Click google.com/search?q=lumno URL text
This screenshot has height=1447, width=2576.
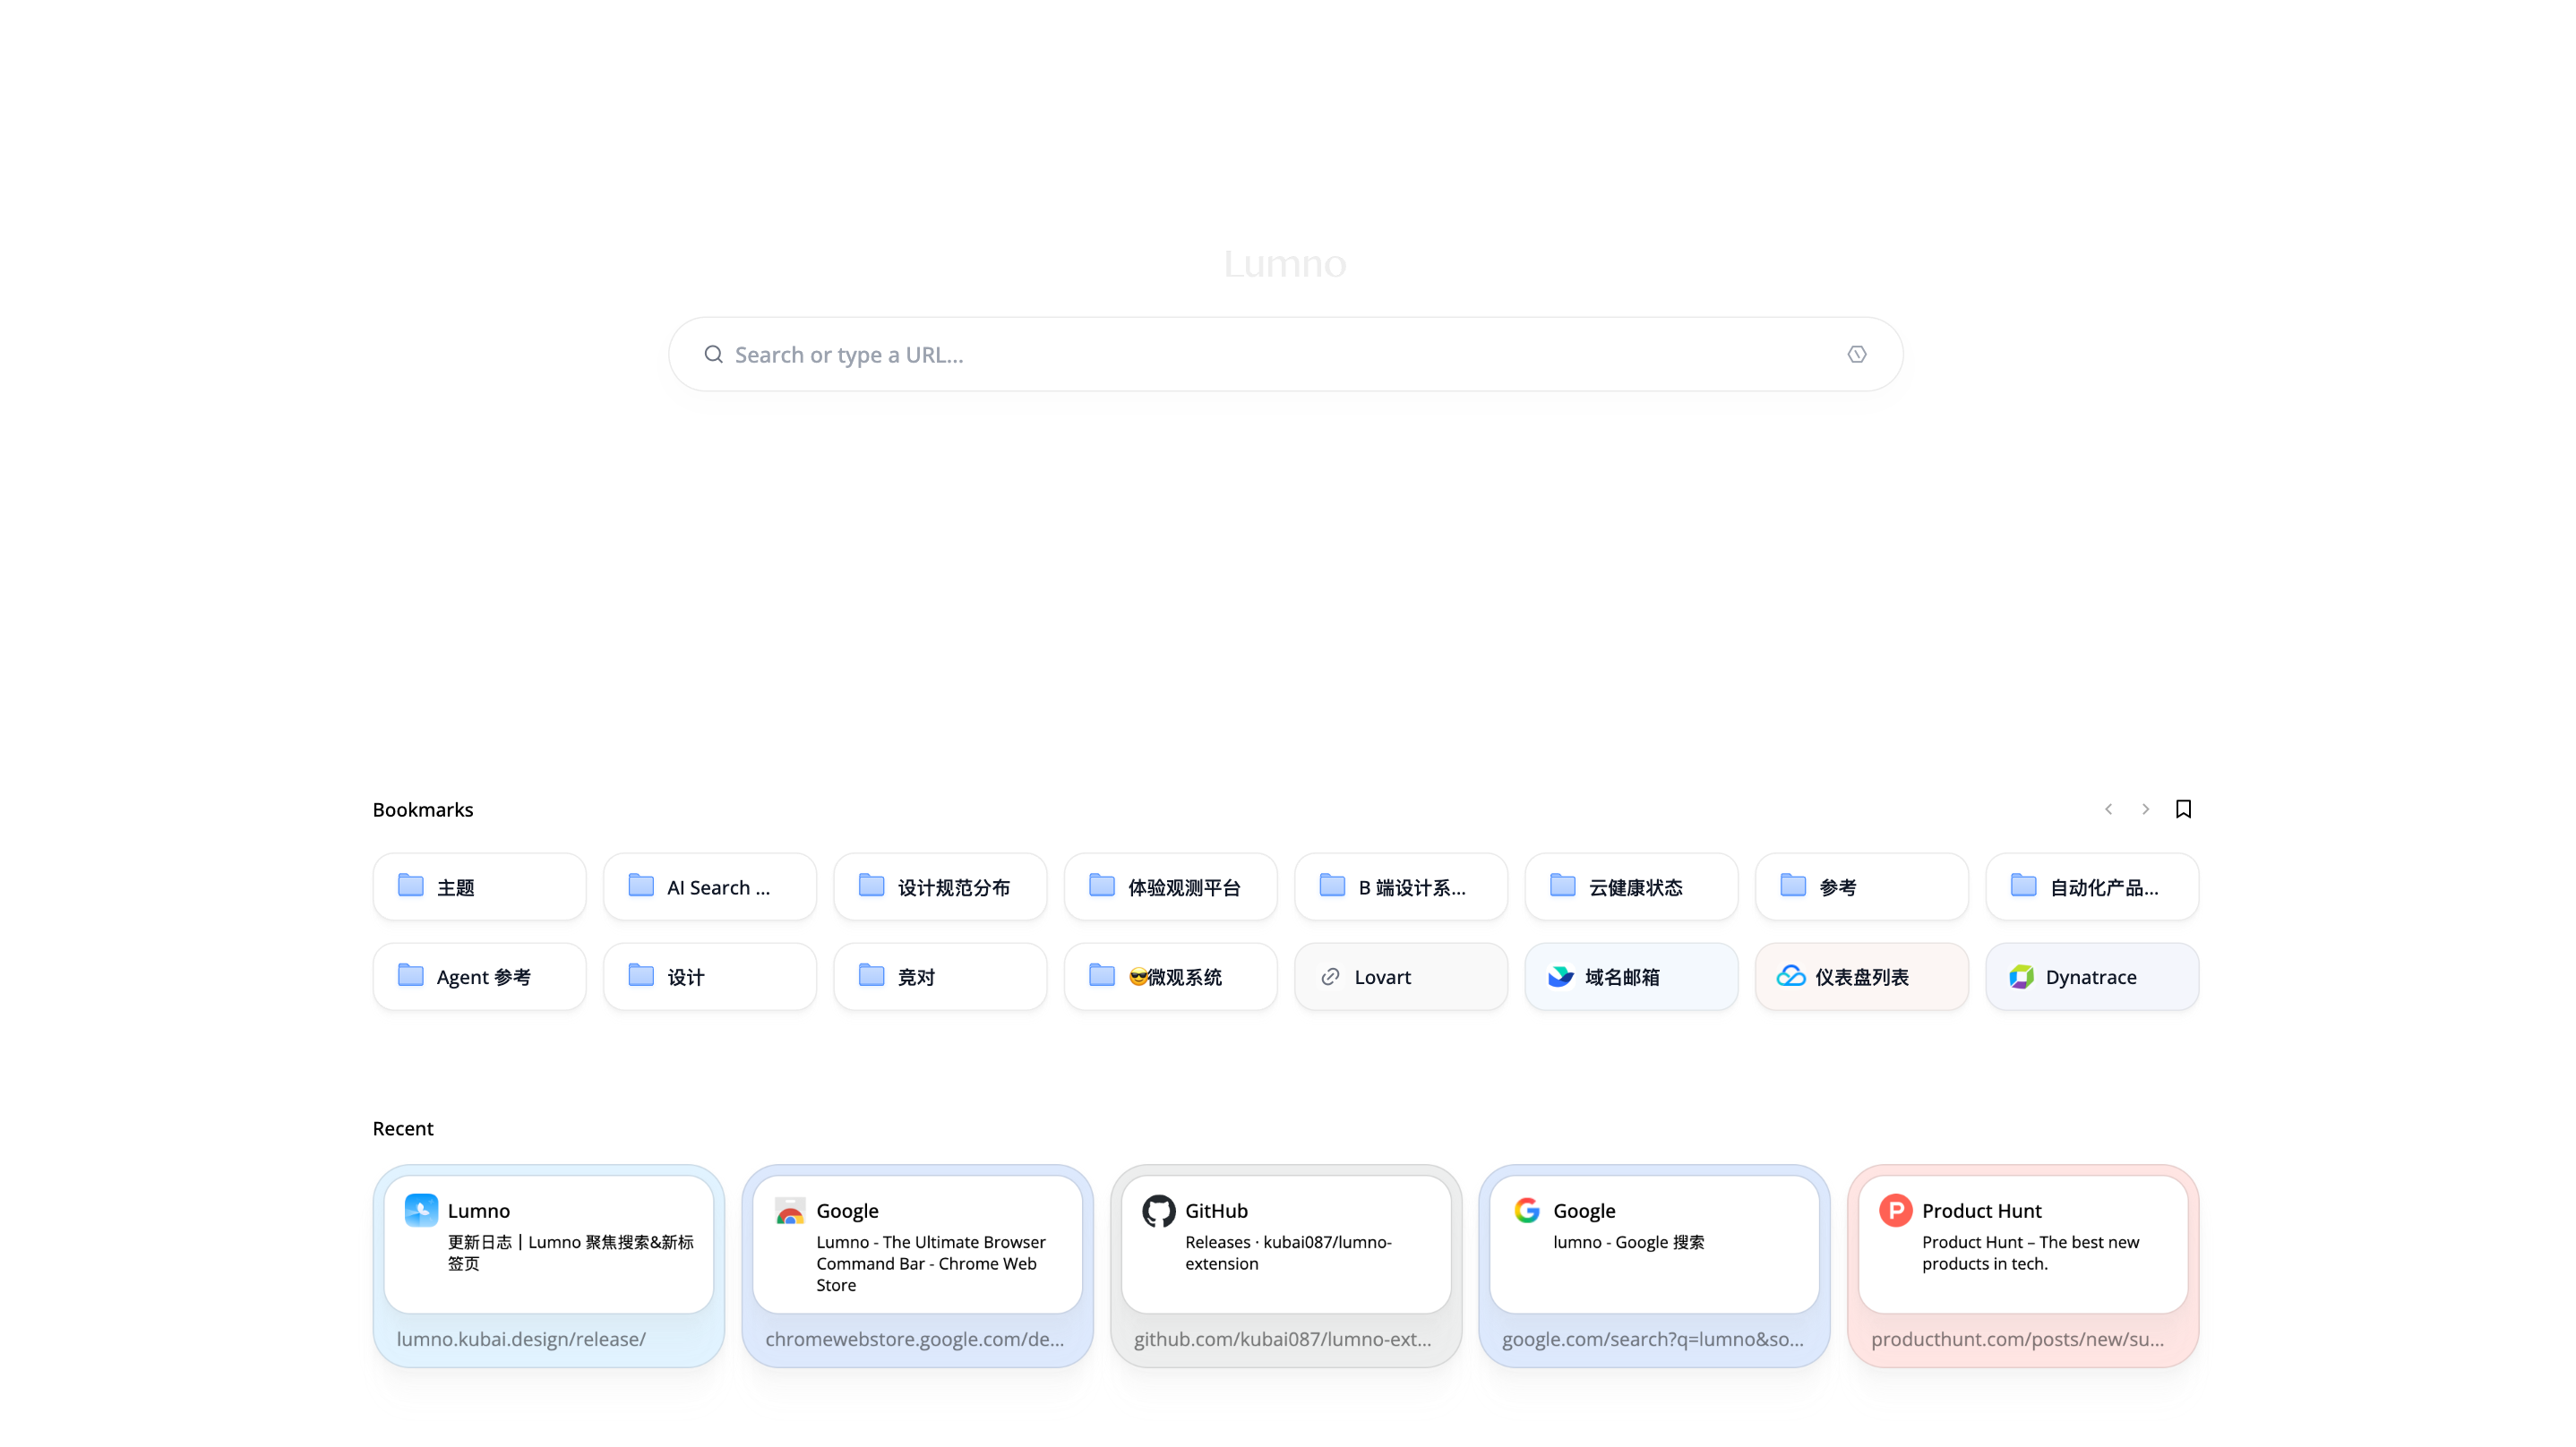point(1652,1339)
